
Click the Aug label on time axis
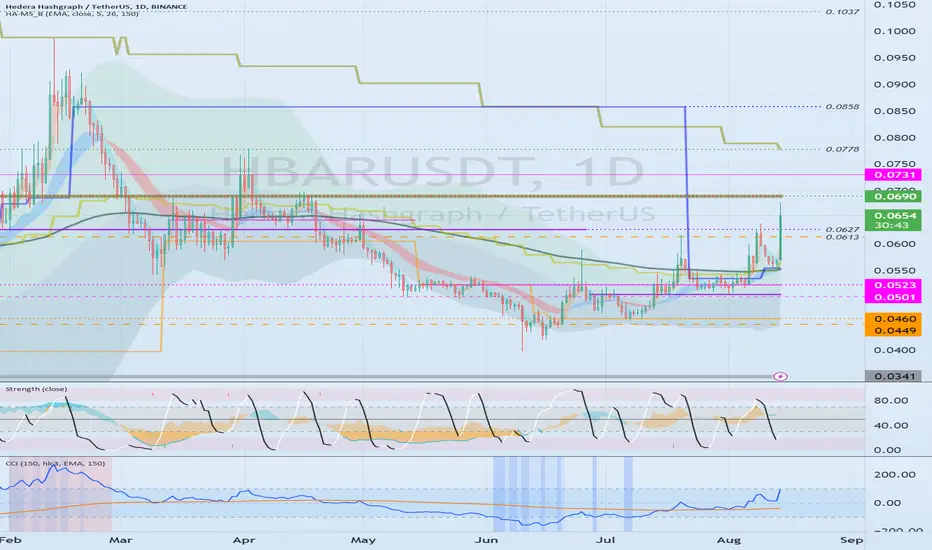(729, 540)
